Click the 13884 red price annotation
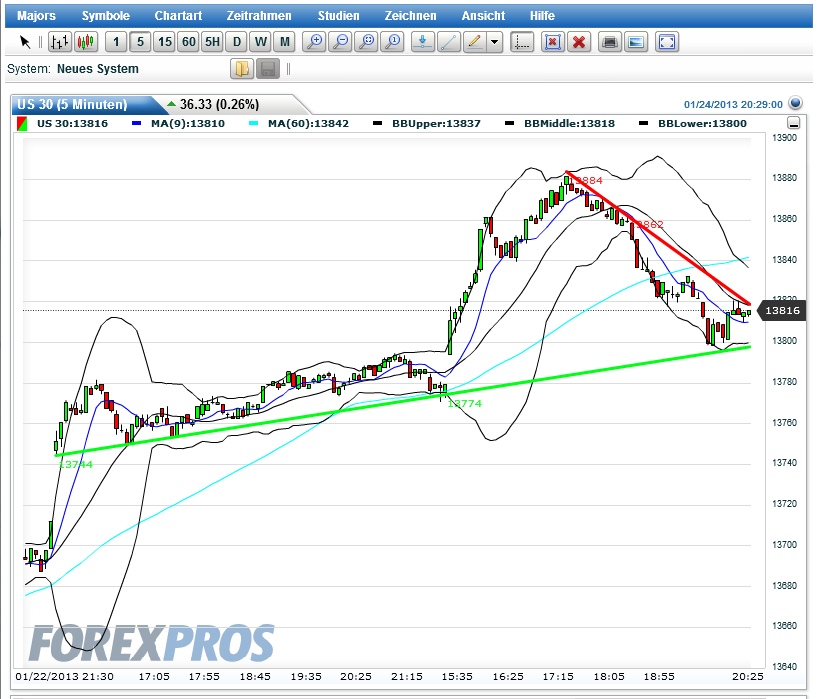This screenshot has height=699, width=817. click(x=586, y=181)
